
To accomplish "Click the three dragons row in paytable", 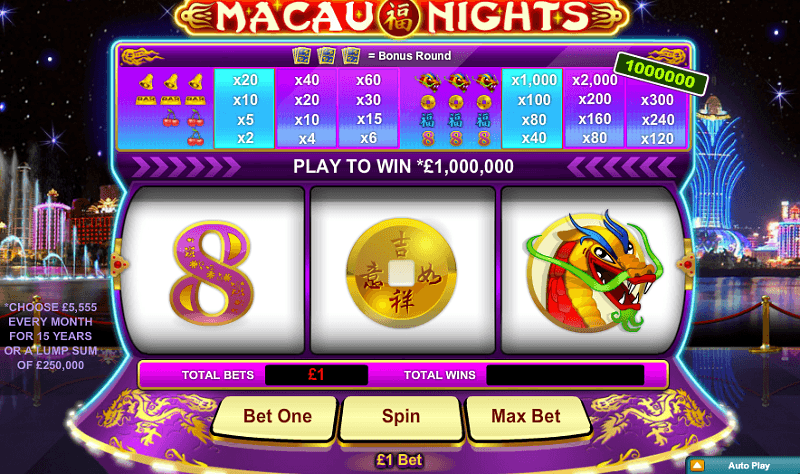I will pyautogui.click(x=457, y=81).
